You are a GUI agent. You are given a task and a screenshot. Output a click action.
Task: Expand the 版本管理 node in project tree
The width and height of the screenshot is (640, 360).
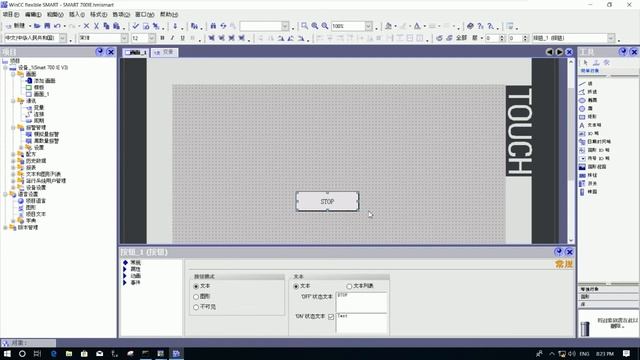(5, 227)
